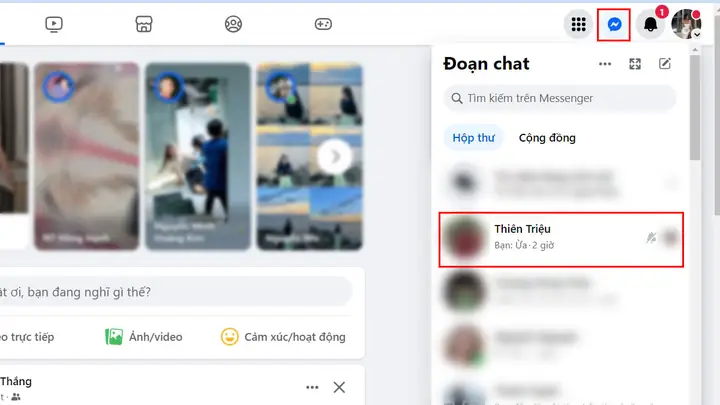Open the Thiên Triệu conversation
The width and height of the screenshot is (720, 405).
[x=561, y=239]
